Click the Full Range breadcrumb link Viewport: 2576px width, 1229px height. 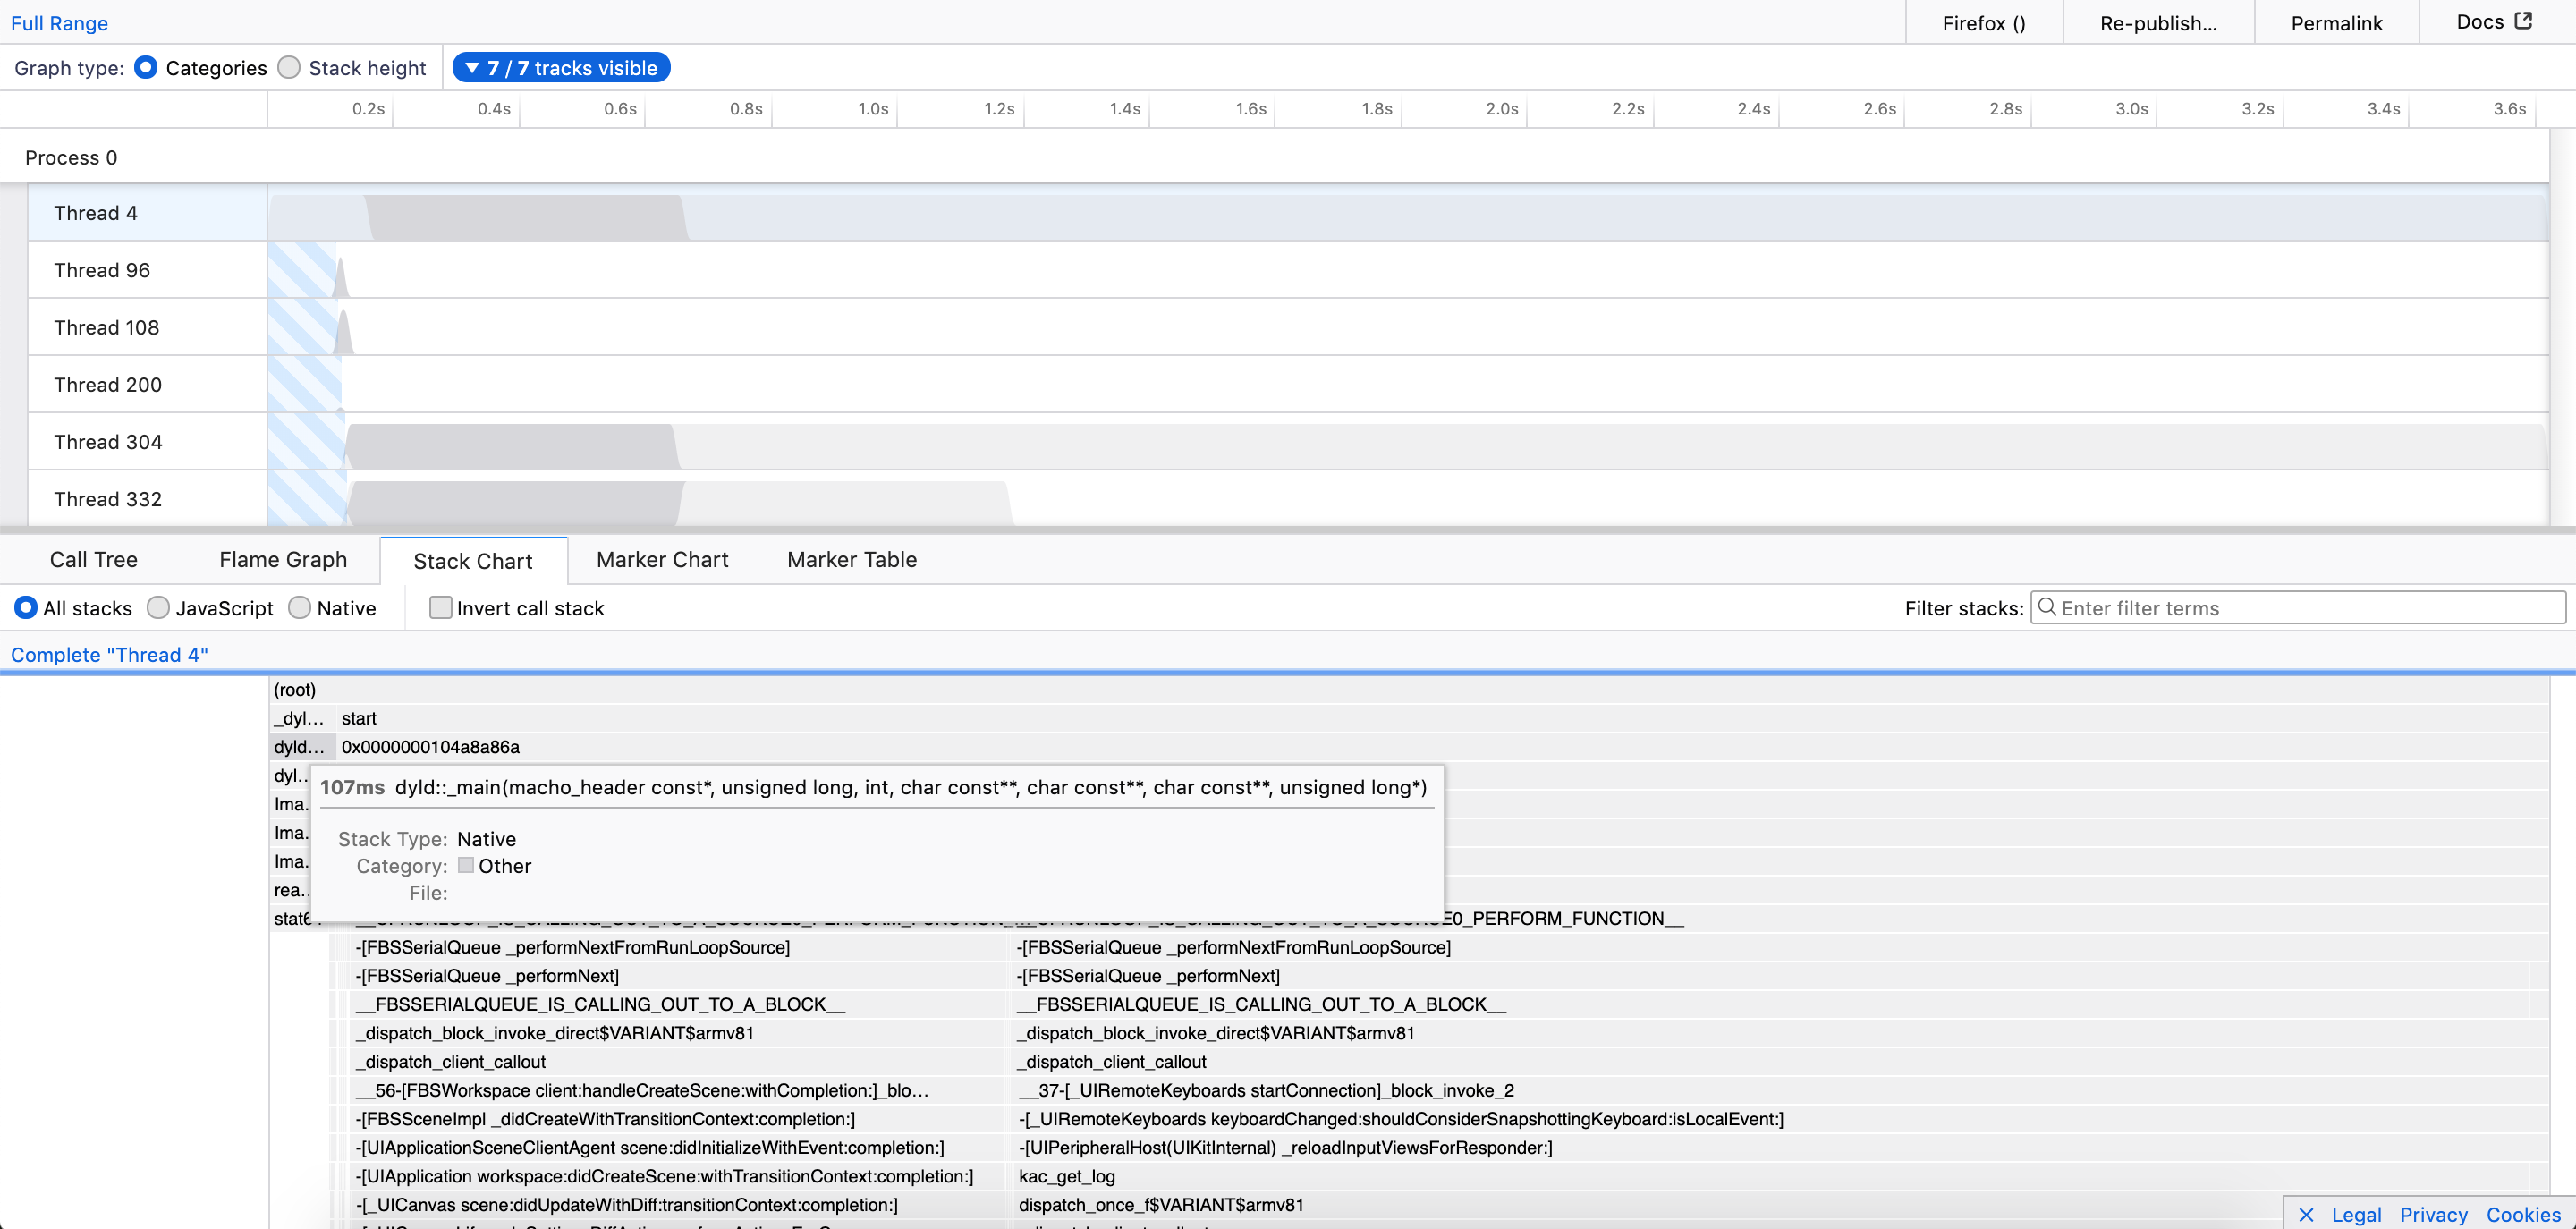[x=59, y=23]
